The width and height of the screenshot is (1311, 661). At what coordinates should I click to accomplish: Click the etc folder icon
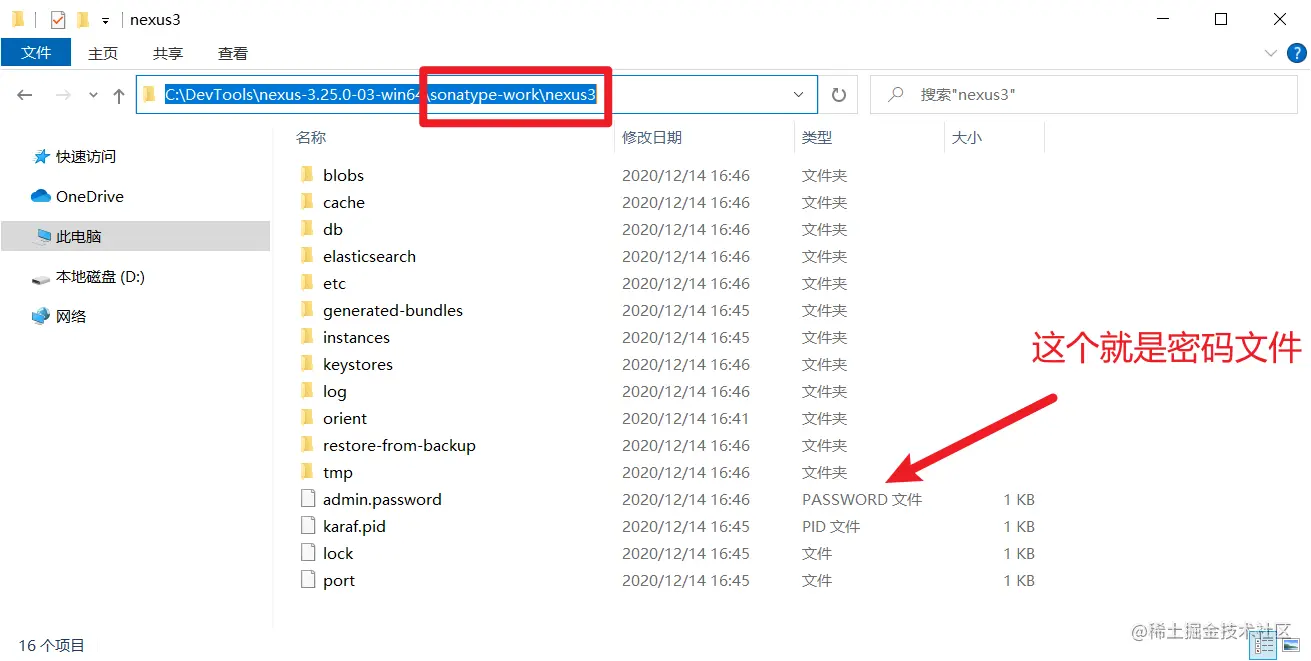[x=307, y=283]
